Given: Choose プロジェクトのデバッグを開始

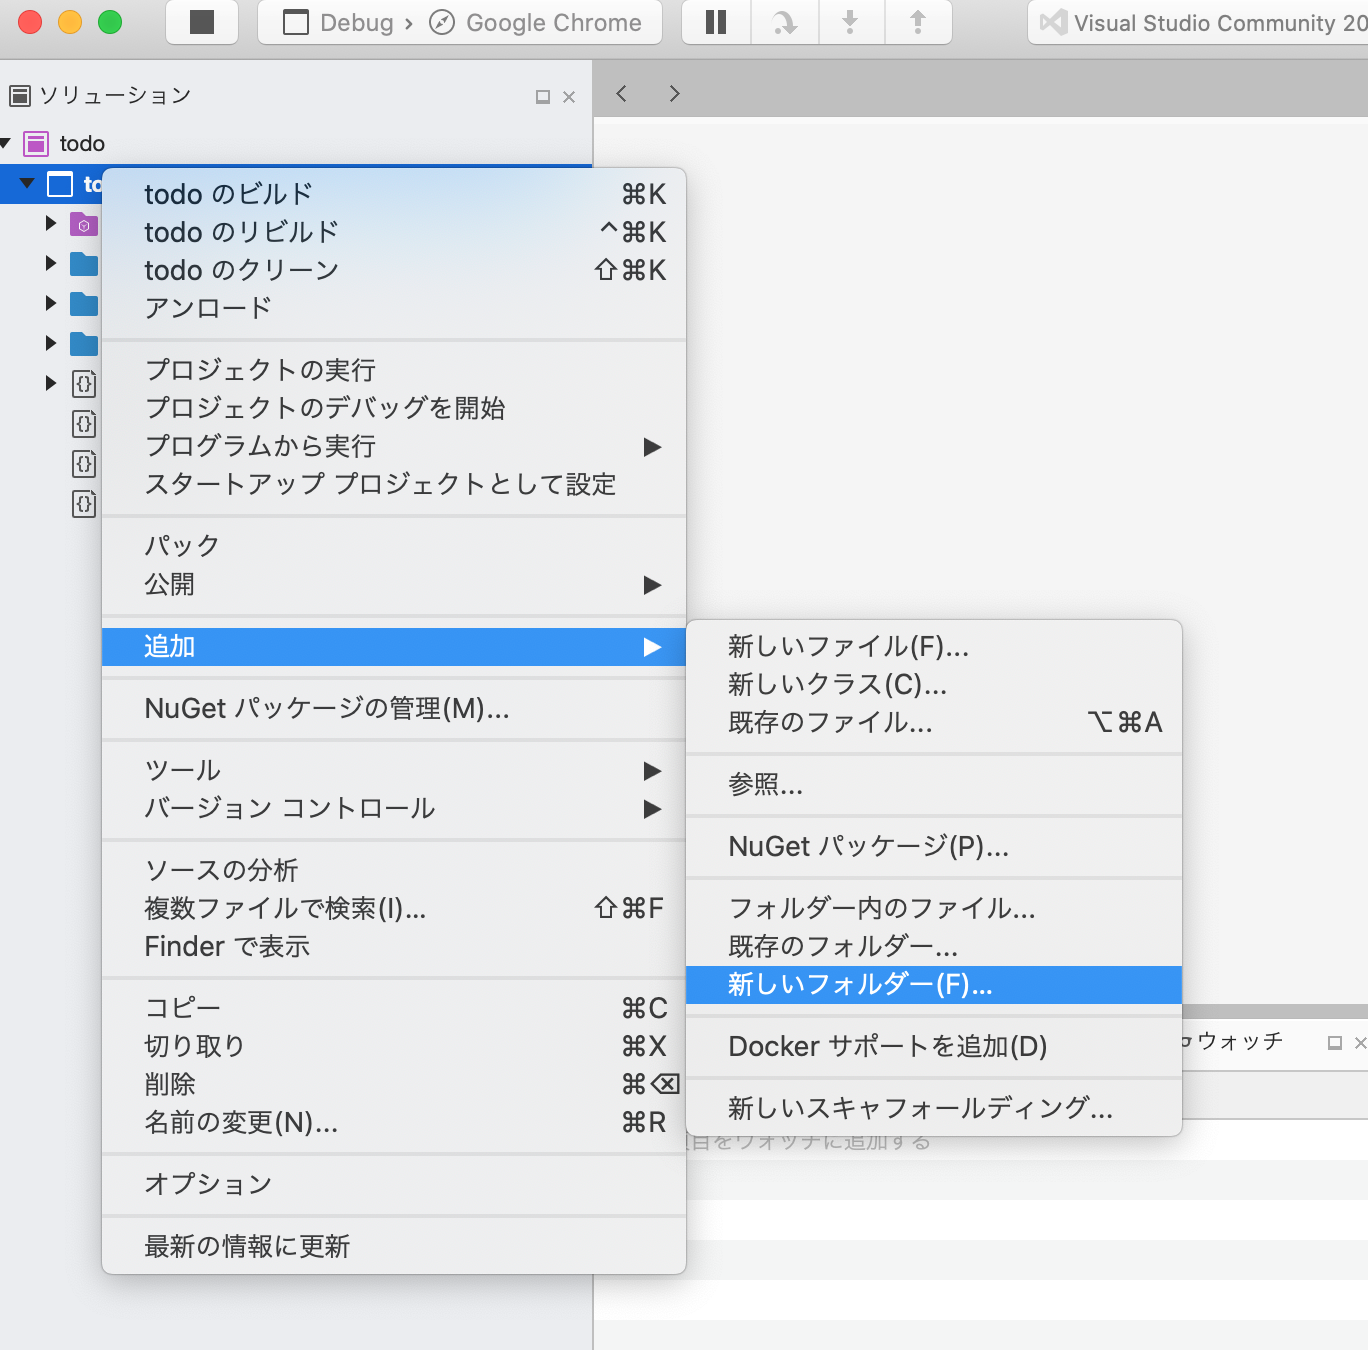Looking at the screenshot, I should tap(394, 408).
